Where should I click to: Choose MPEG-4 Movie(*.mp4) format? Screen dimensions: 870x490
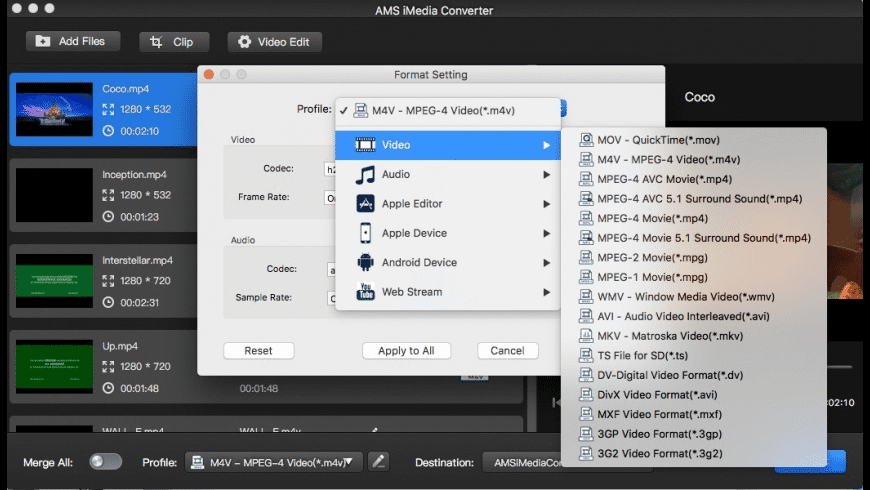pyautogui.click(x=694, y=218)
